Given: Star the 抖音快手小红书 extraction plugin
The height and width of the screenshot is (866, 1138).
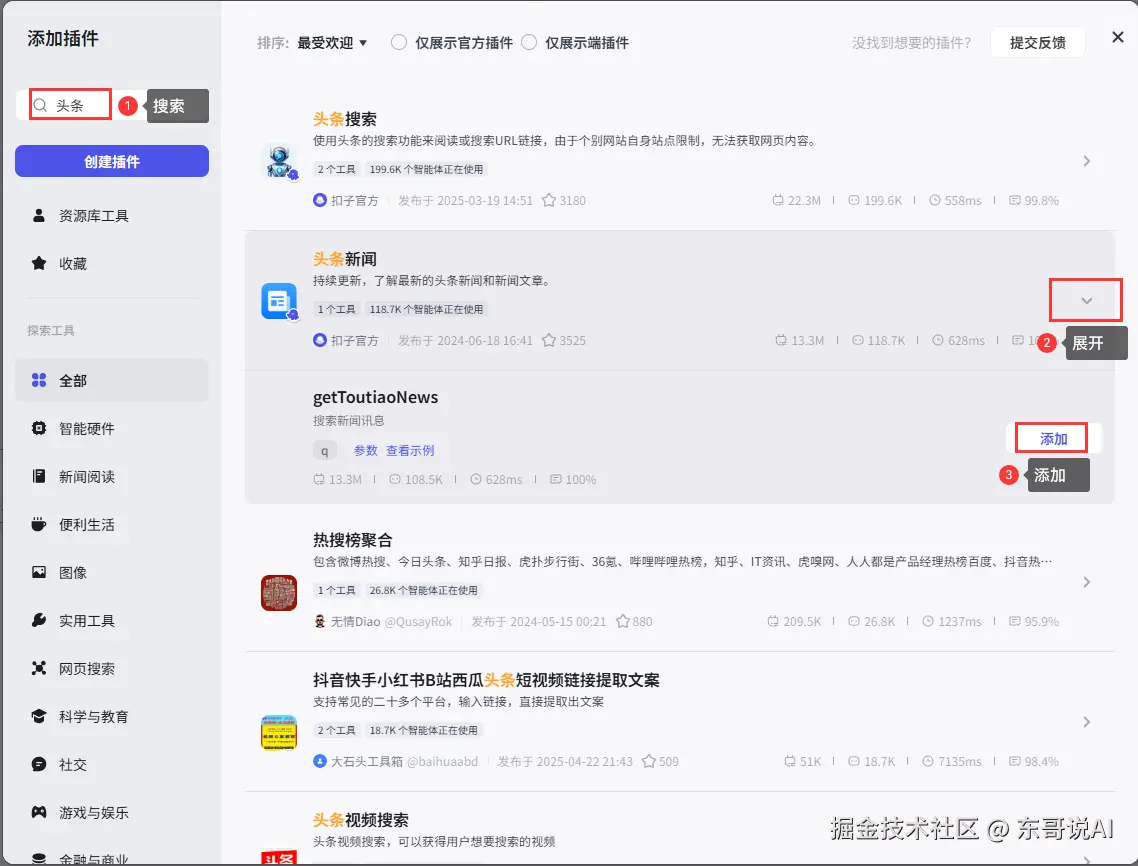Looking at the screenshot, I should [x=649, y=761].
